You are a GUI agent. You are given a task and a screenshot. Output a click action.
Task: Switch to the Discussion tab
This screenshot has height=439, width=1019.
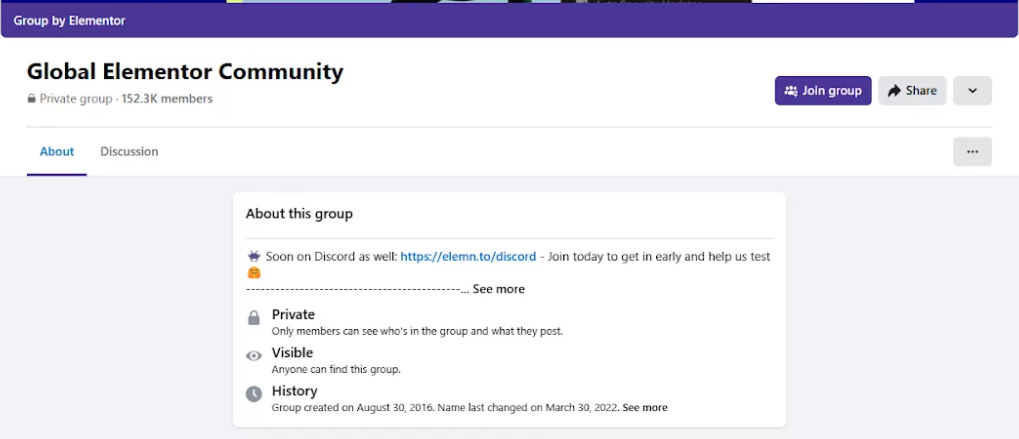[x=129, y=152]
